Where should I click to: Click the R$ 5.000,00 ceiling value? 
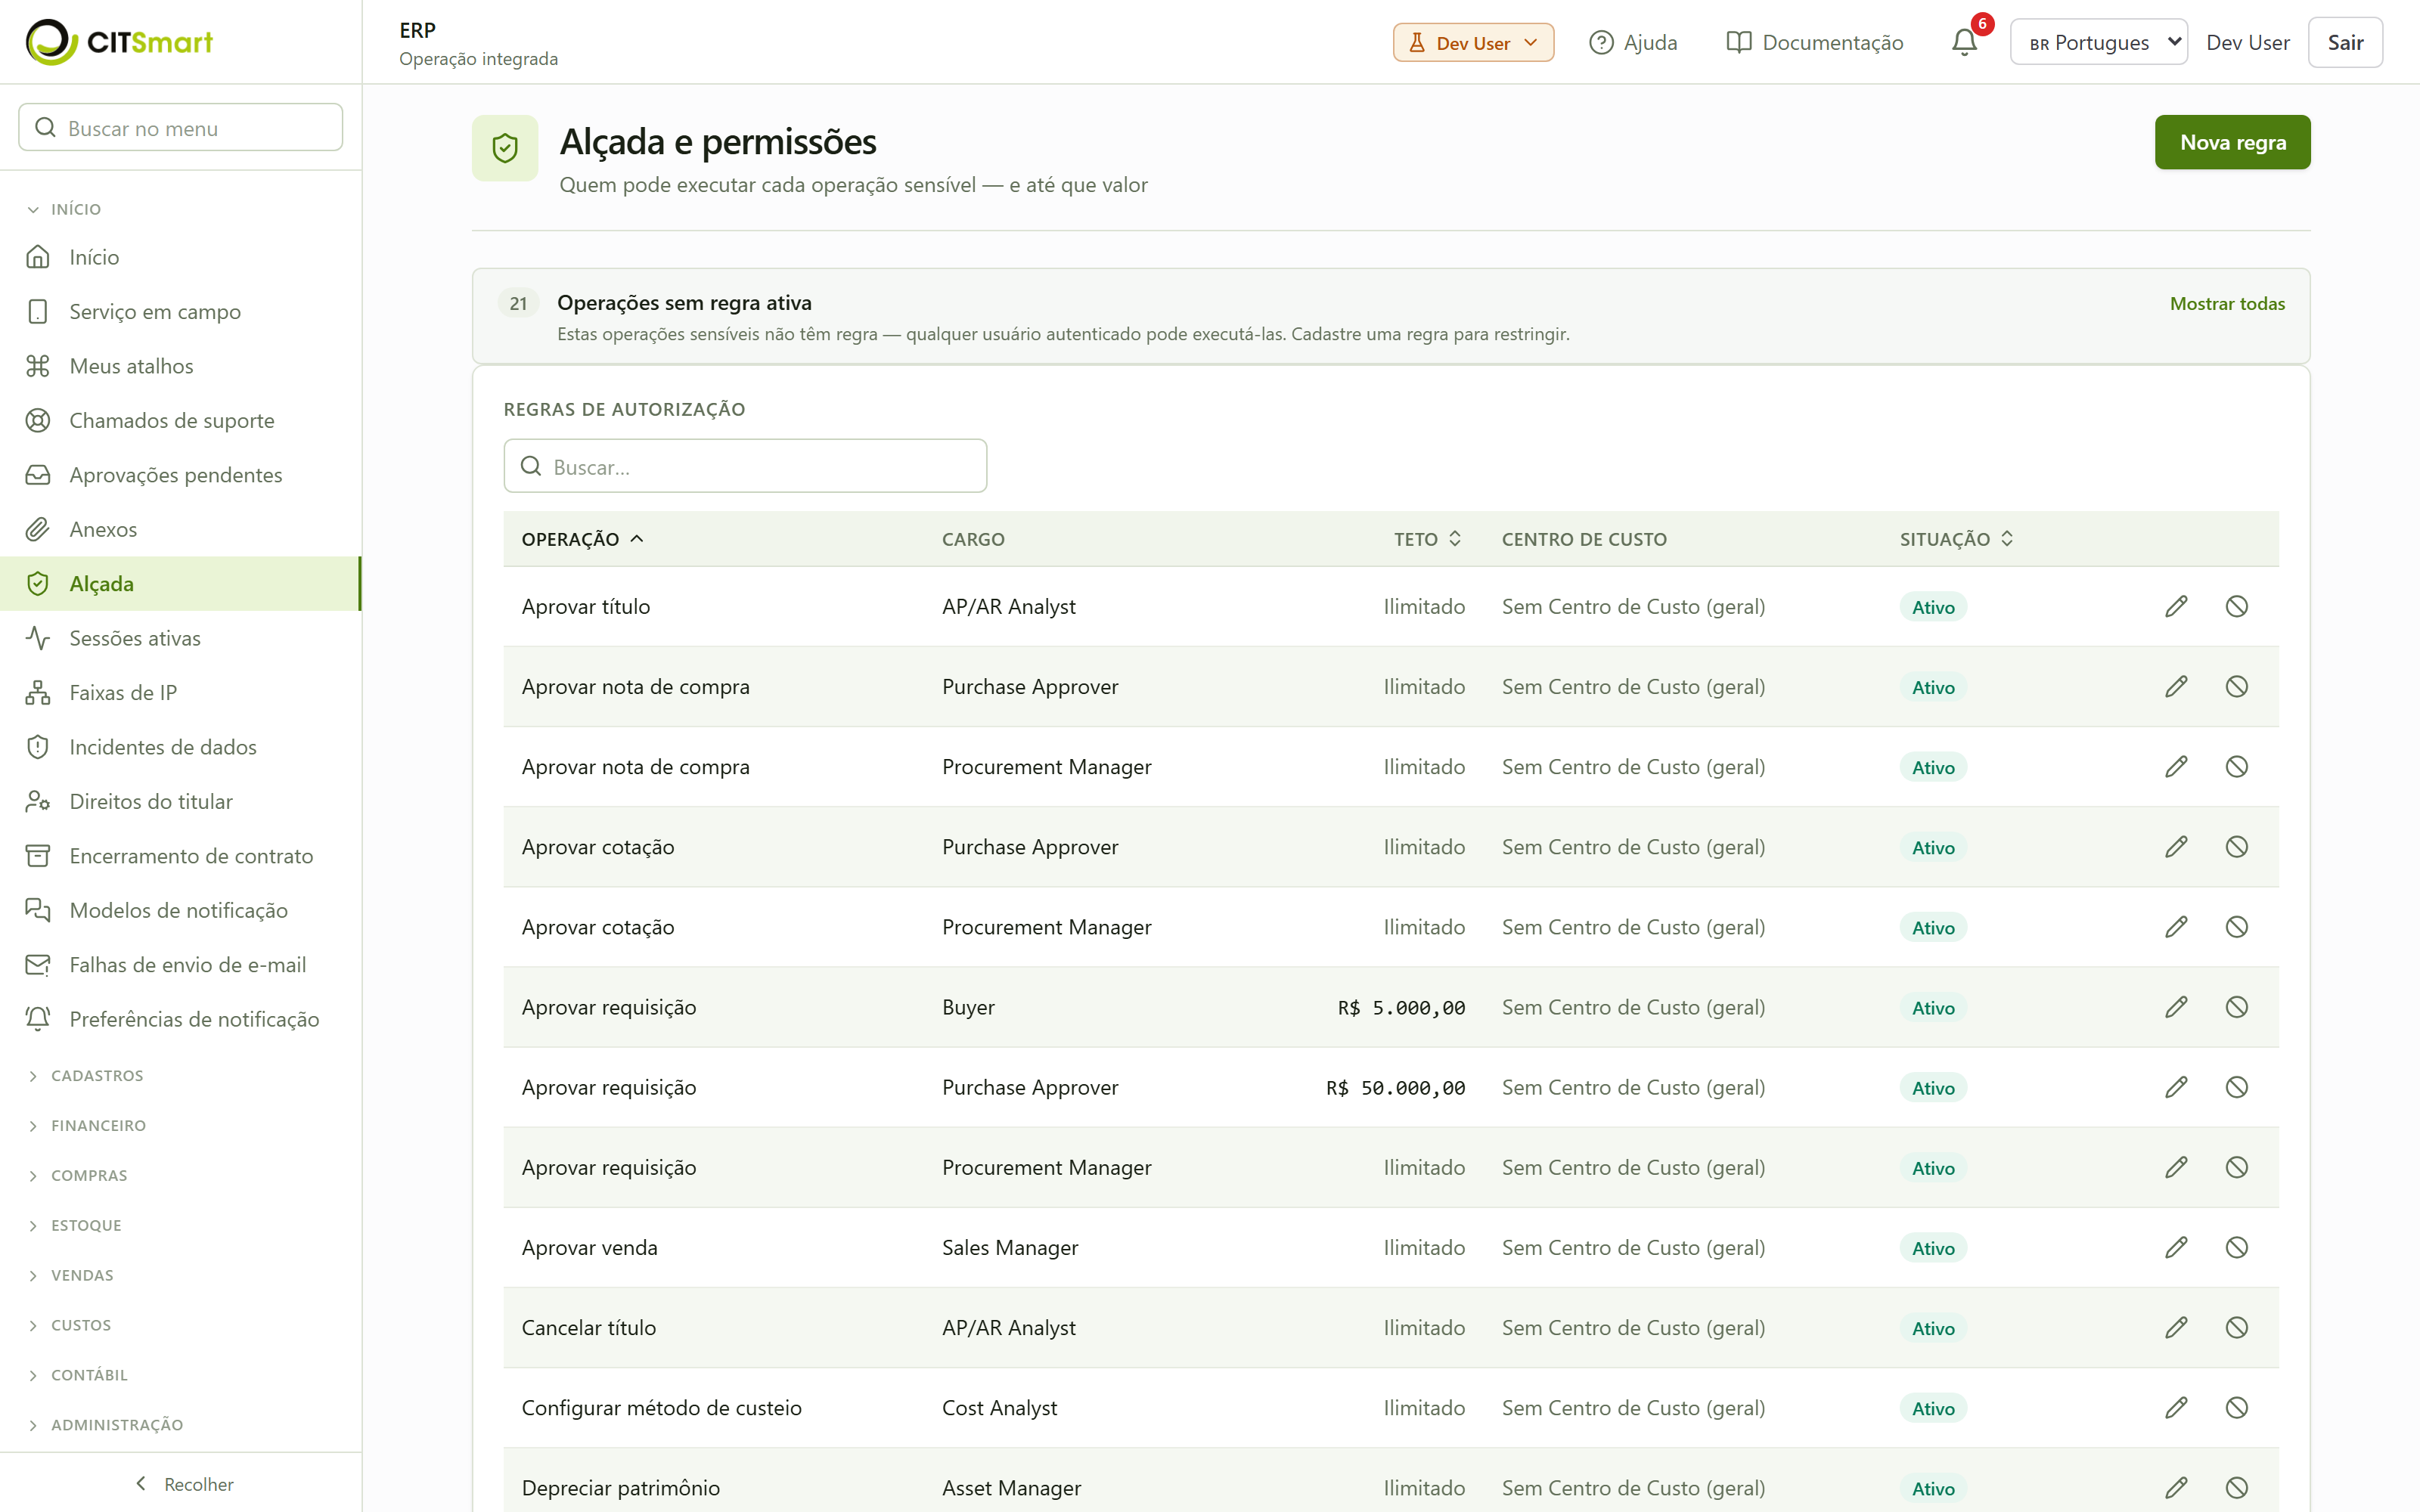coord(1401,1008)
